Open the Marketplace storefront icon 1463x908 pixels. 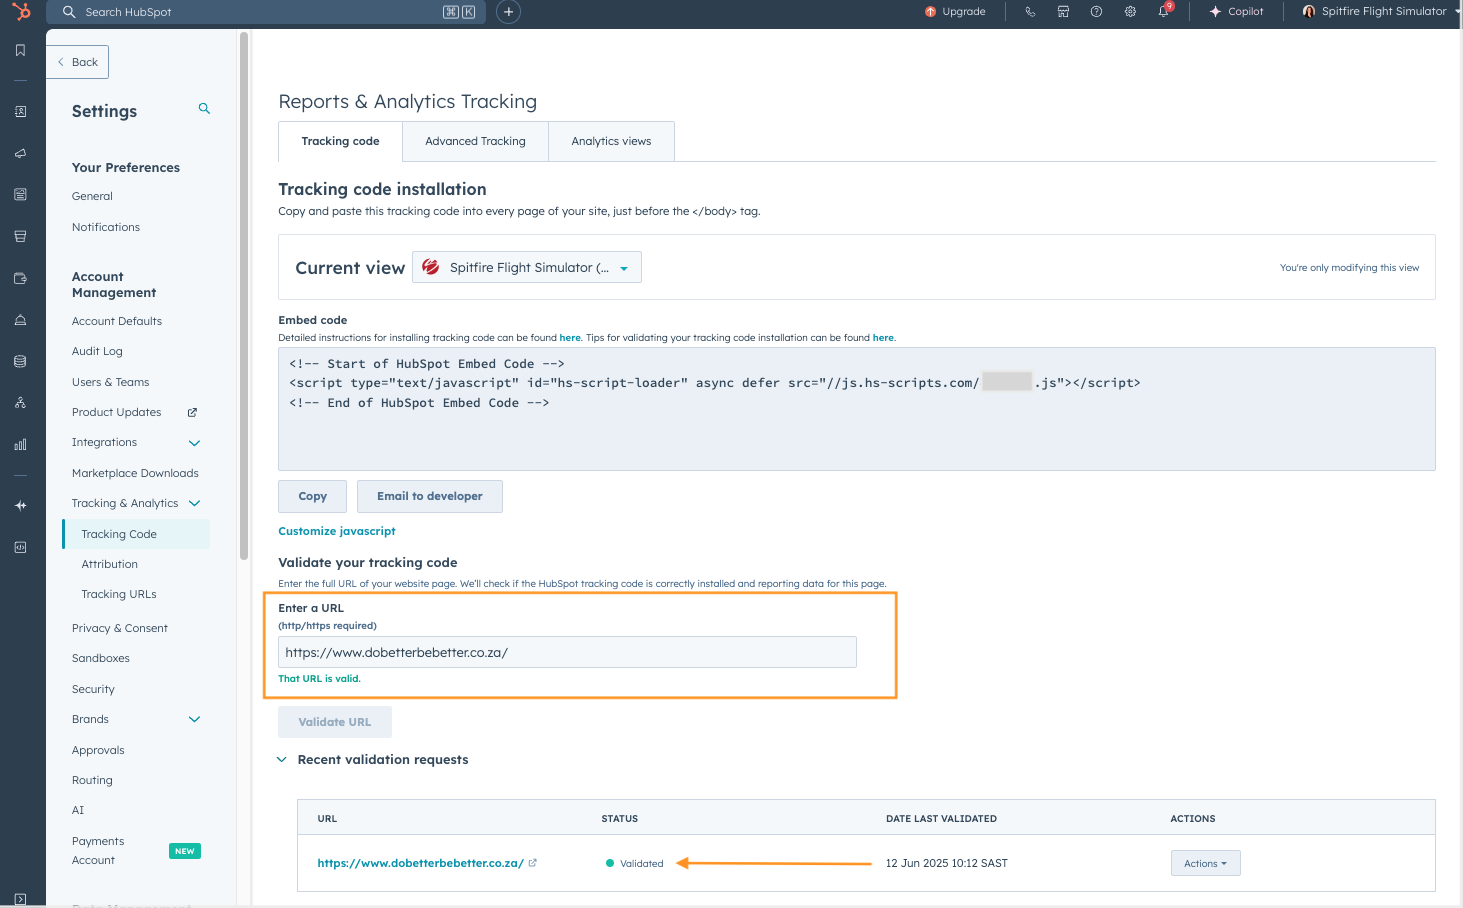coord(1063,12)
